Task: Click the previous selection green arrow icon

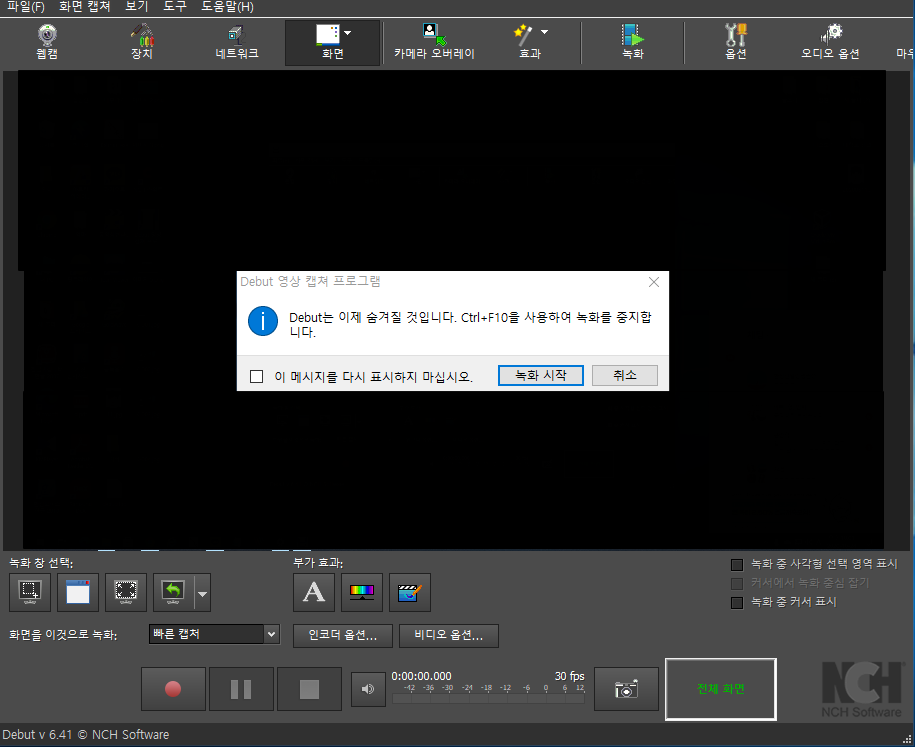Action: tap(173, 592)
